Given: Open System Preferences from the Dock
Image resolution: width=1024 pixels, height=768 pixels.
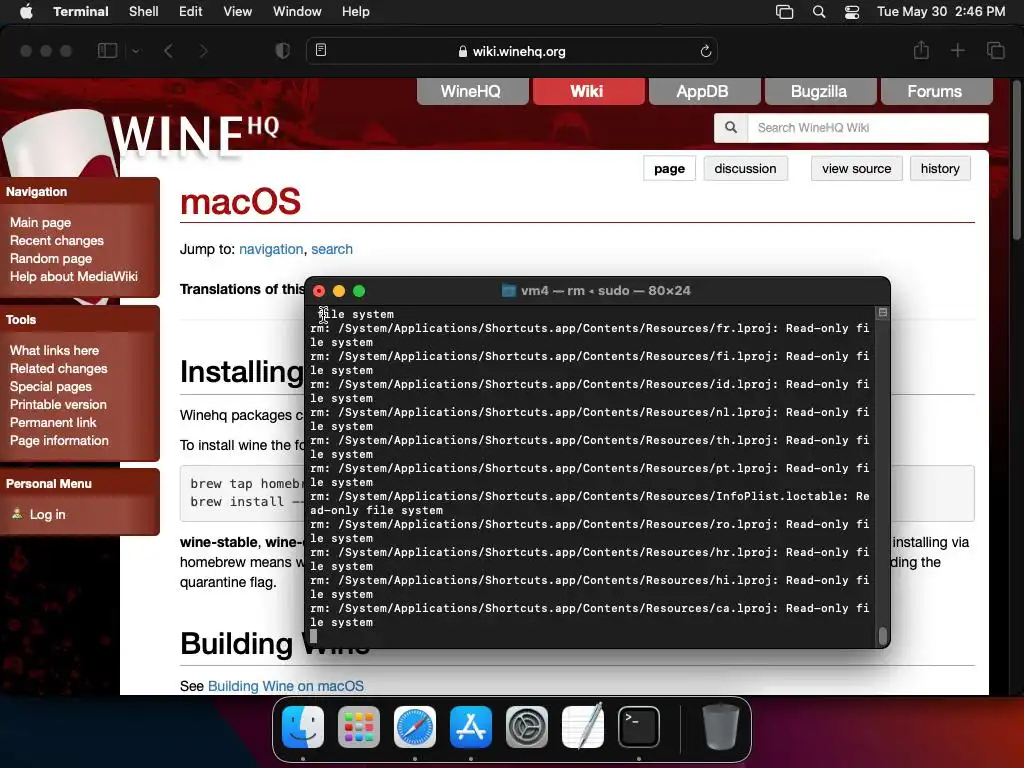Looking at the screenshot, I should coord(527,727).
